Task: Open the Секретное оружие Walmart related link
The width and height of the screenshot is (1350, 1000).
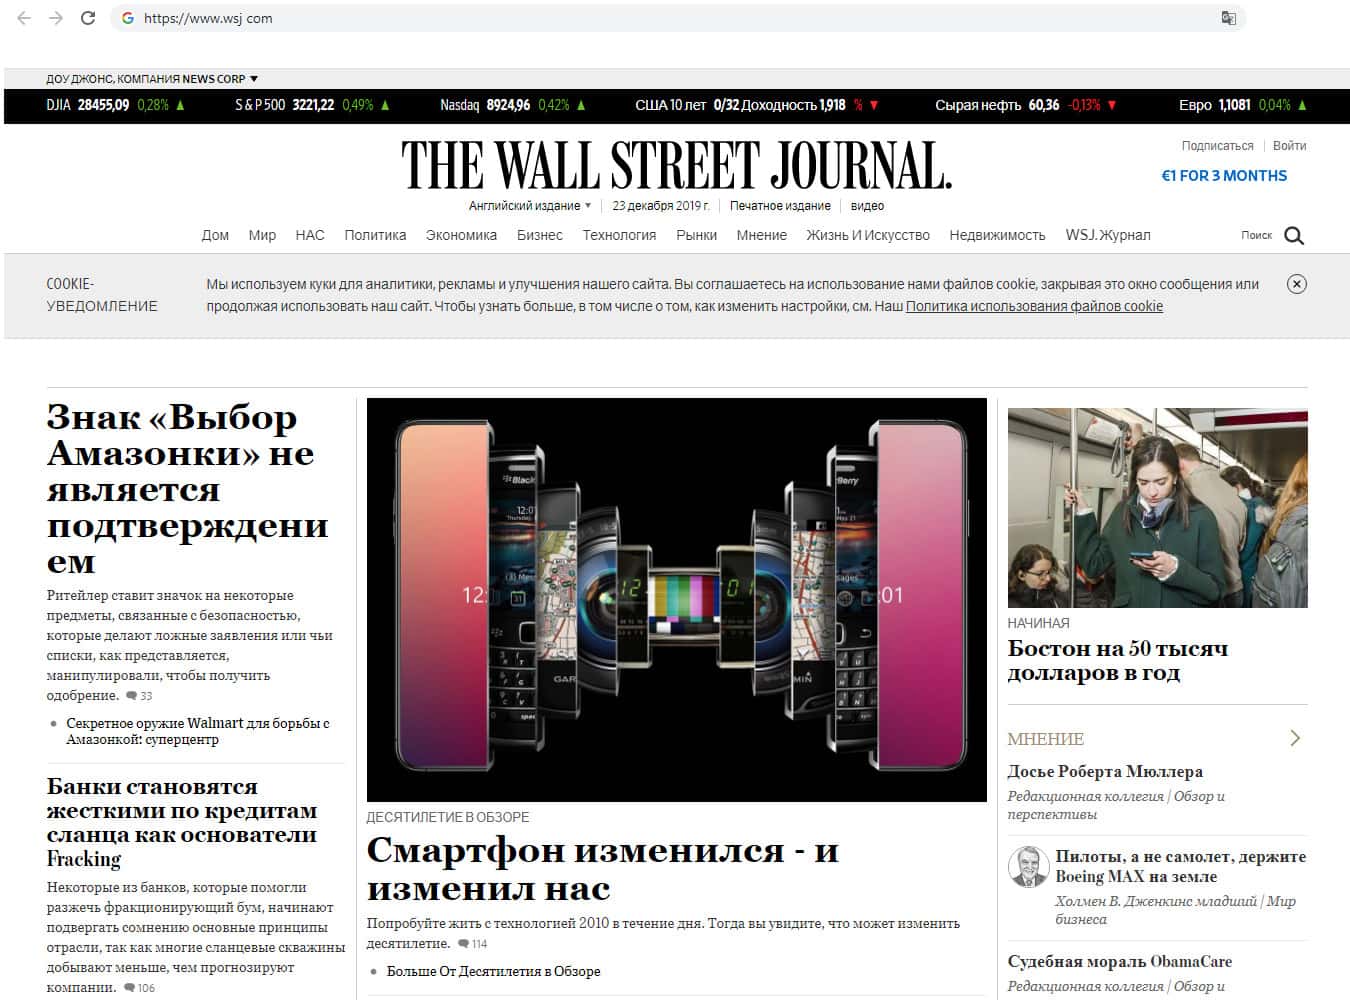Action: click(197, 731)
